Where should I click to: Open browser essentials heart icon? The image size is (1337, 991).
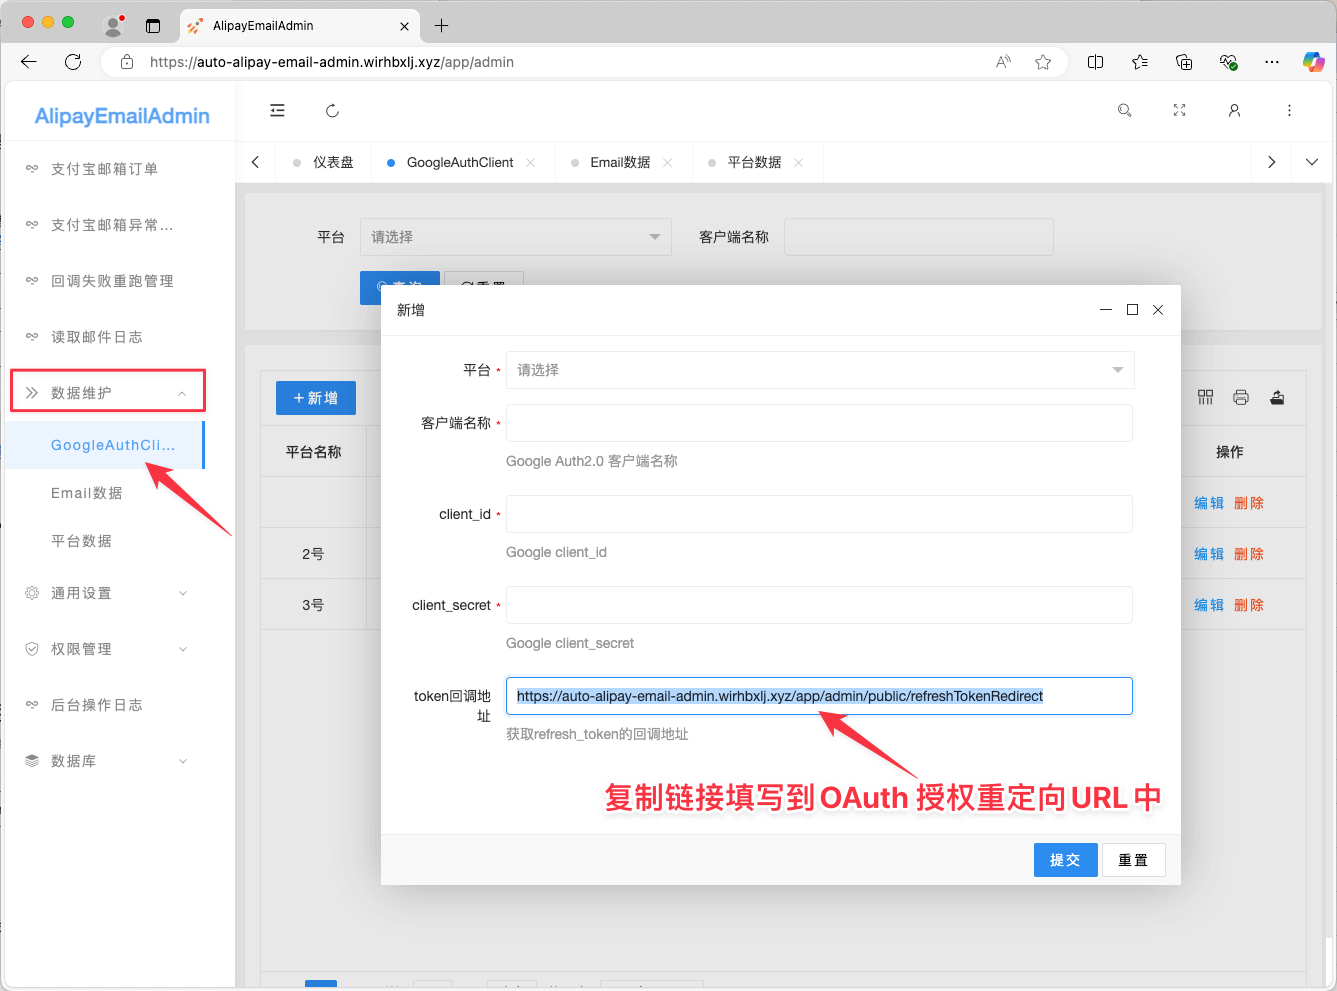coord(1229,62)
